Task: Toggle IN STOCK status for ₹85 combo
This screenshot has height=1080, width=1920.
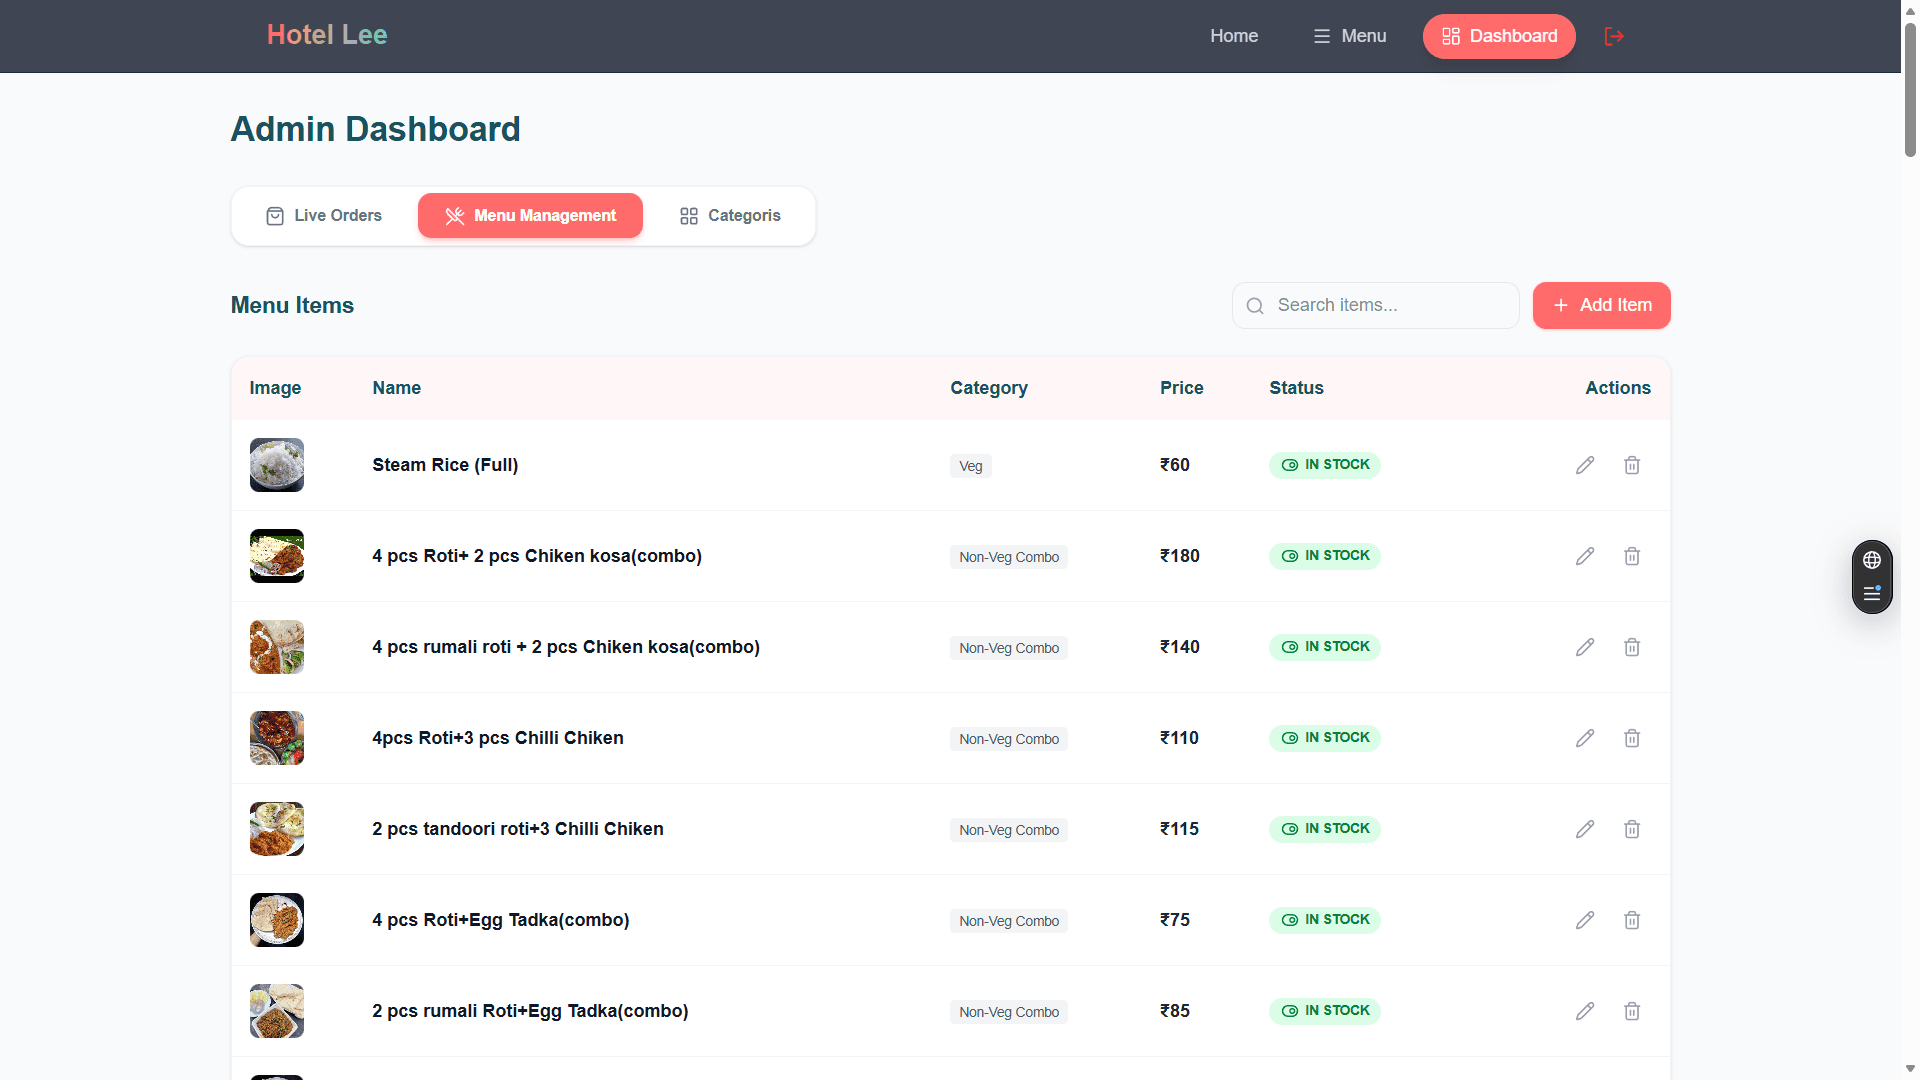Action: click(x=1325, y=1011)
